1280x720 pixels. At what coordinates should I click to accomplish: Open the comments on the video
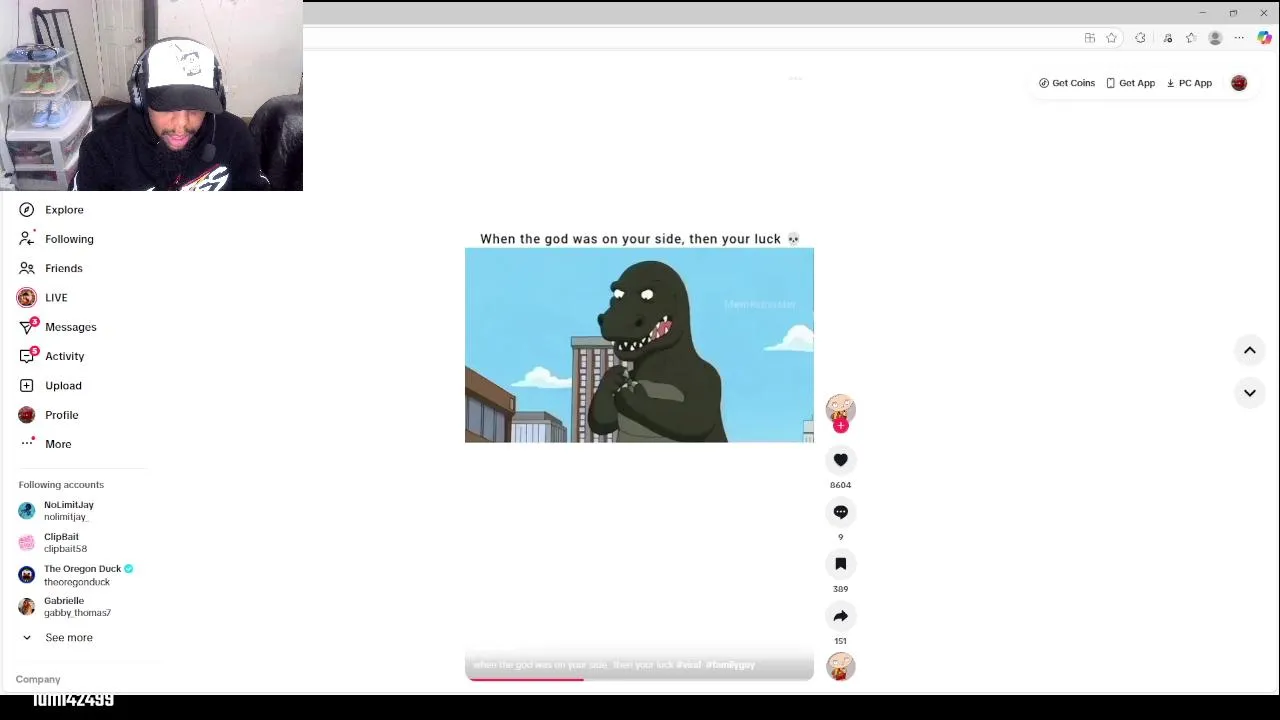pyautogui.click(x=841, y=512)
